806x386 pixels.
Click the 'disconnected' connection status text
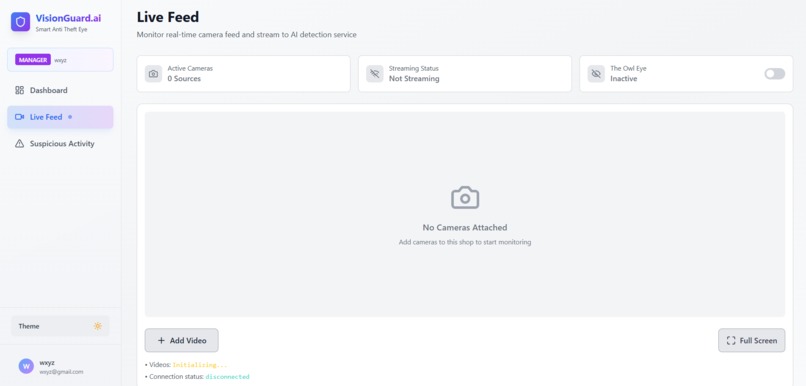point(227,377)
